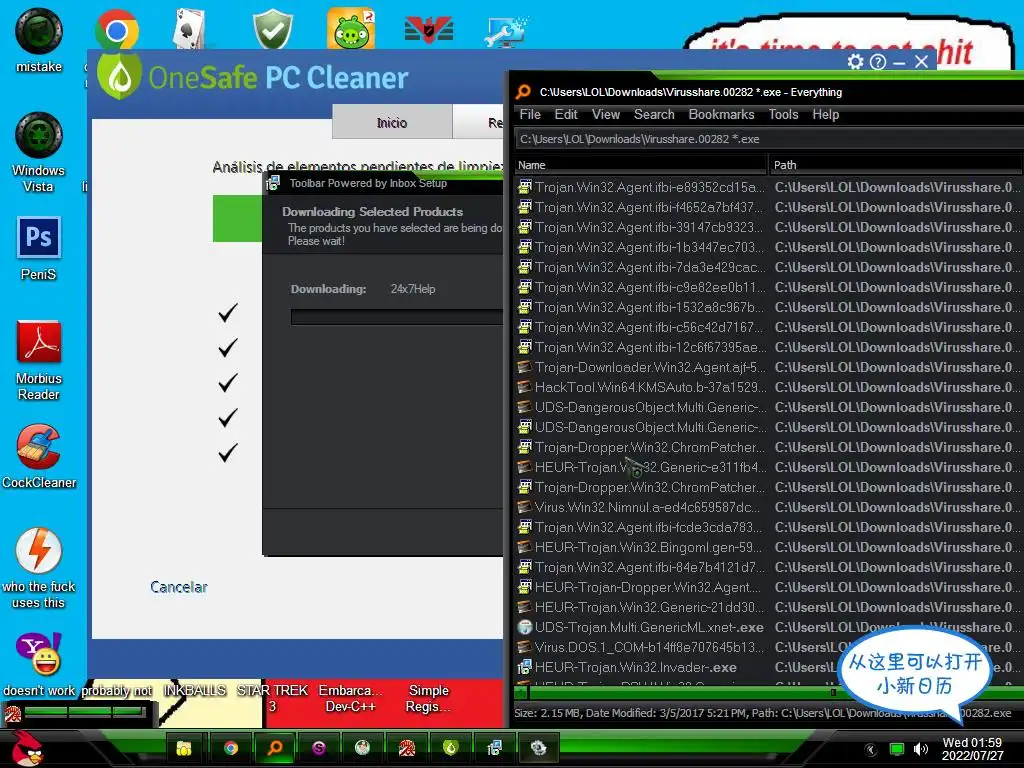
Task: Open the purple S taskbar icon
Action: [x=319, y=748]
